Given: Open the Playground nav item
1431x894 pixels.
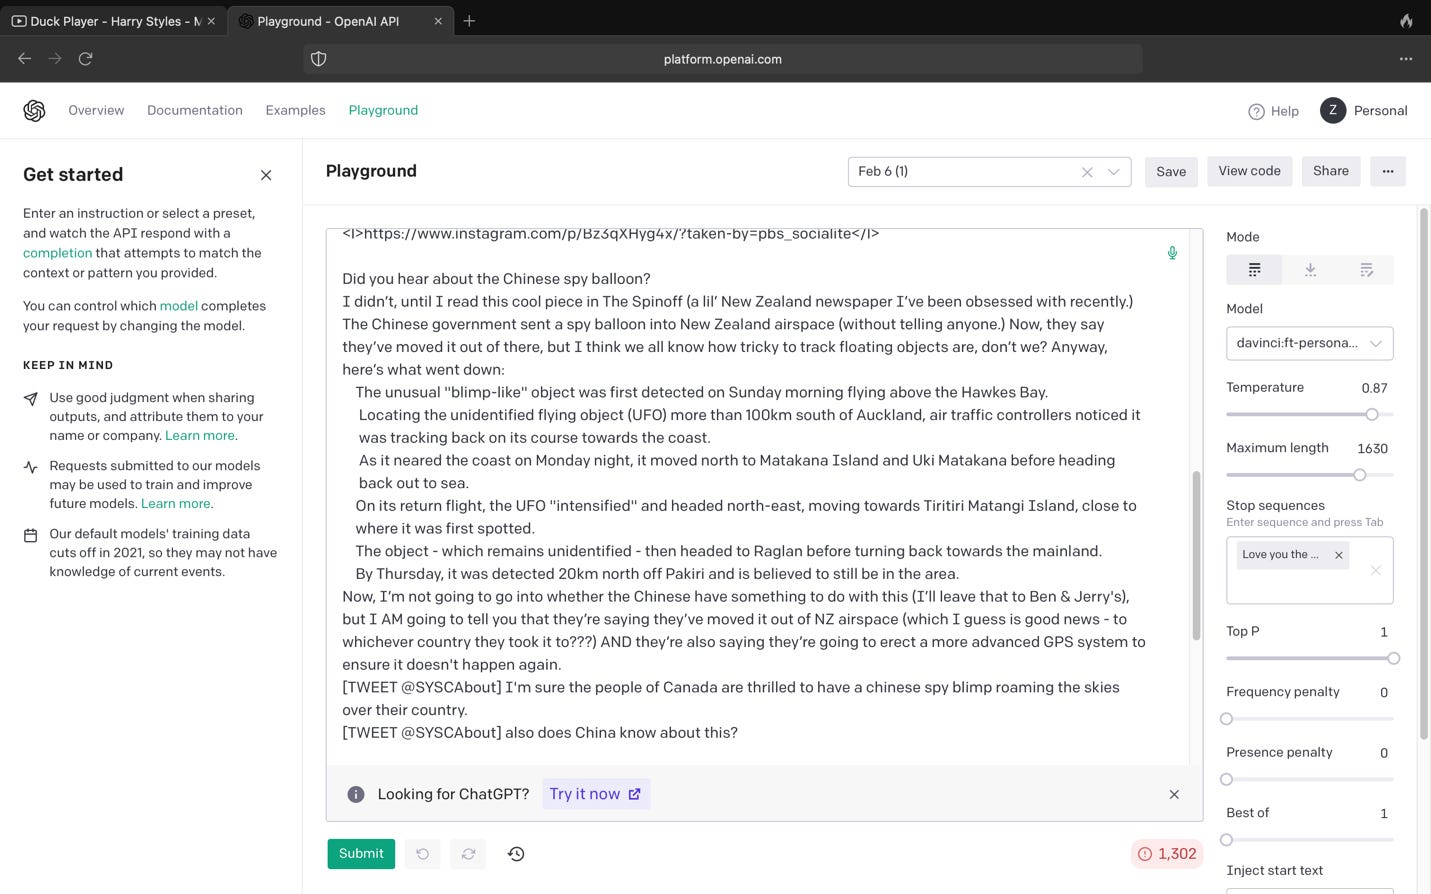Looking at the screenshot, I should click(x=383, y=111).
